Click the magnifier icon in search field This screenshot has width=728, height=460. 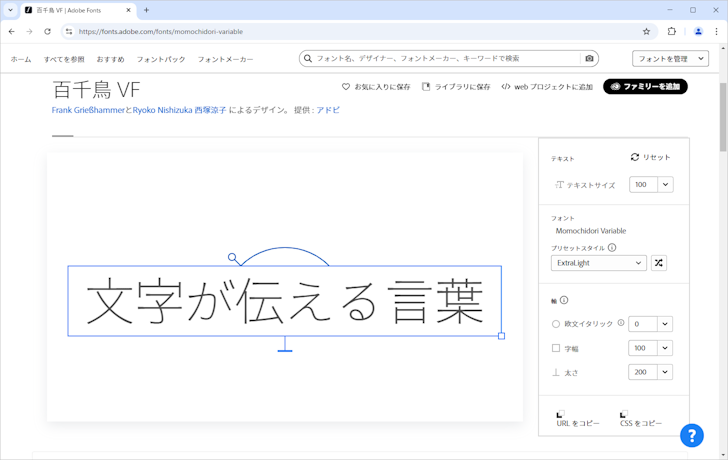(x=308, y=58)
